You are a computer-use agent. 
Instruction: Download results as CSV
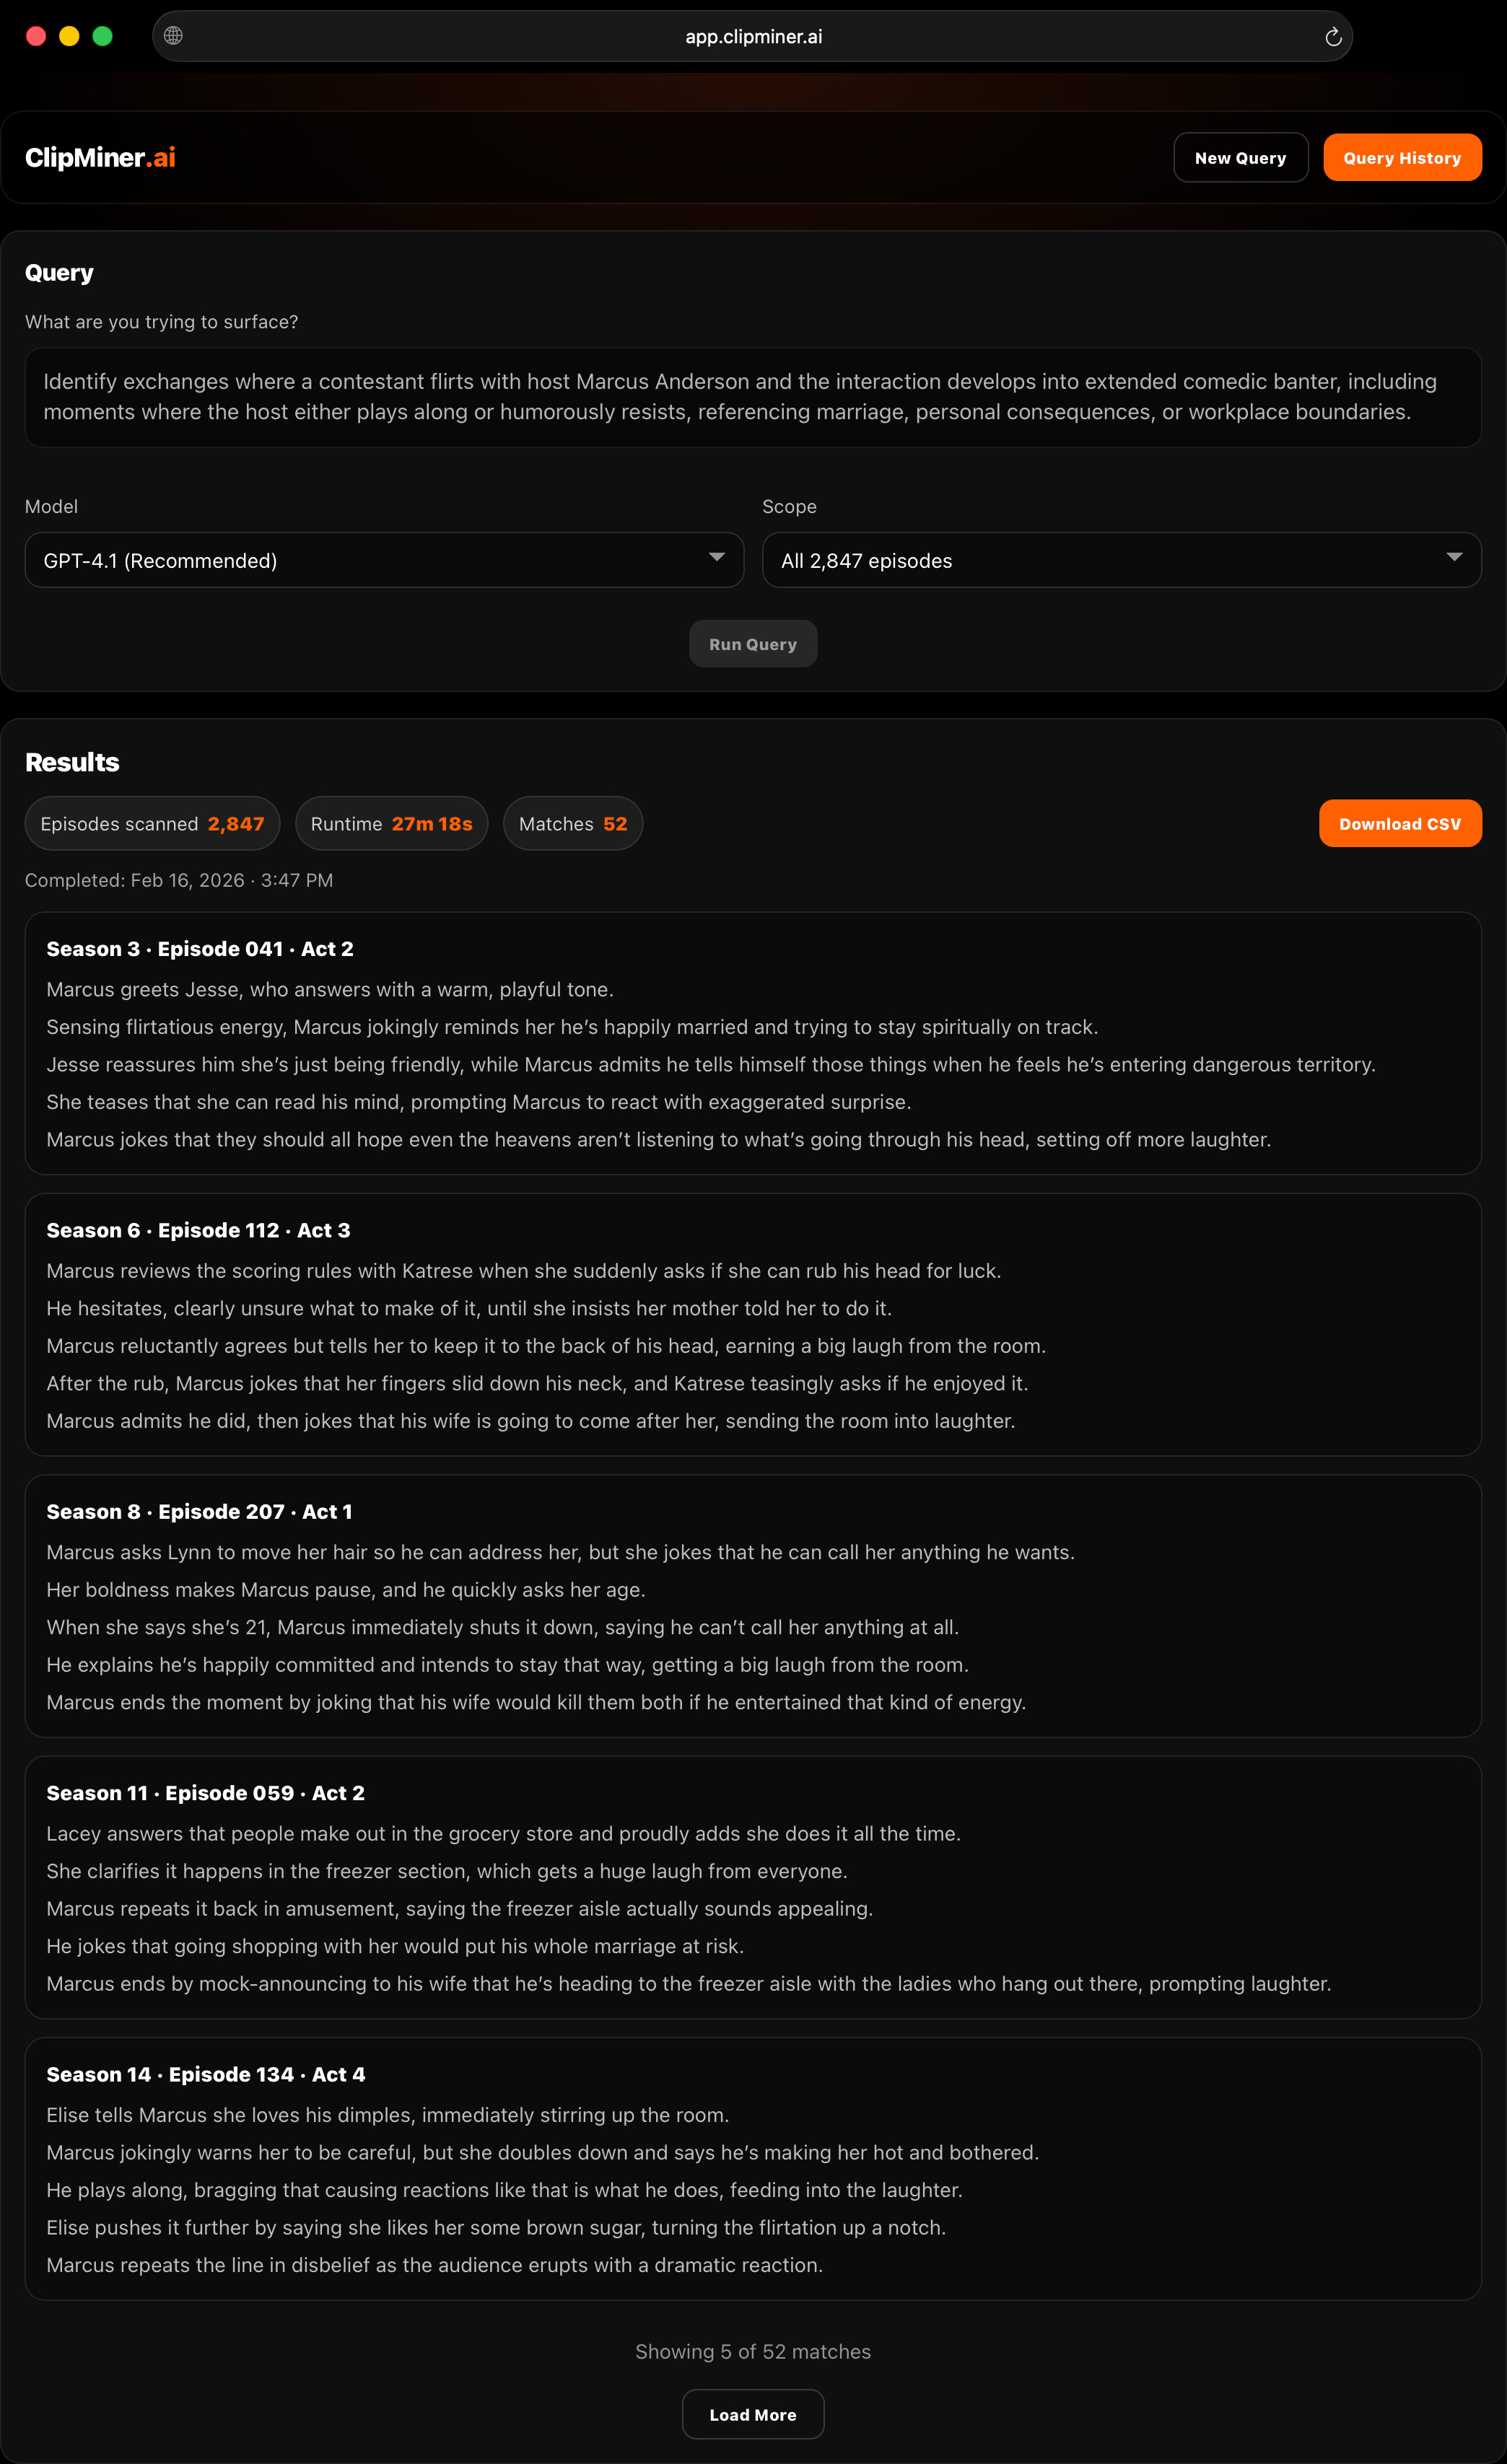1400,823
